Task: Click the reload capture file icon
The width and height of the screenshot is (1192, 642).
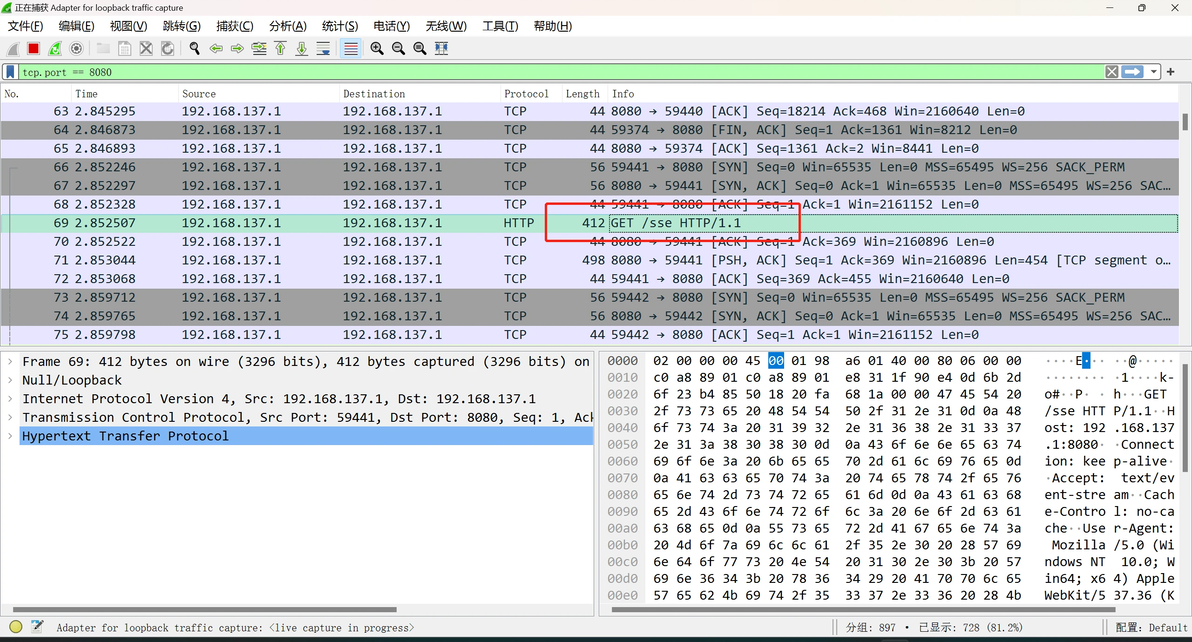Action: (167, 49)
